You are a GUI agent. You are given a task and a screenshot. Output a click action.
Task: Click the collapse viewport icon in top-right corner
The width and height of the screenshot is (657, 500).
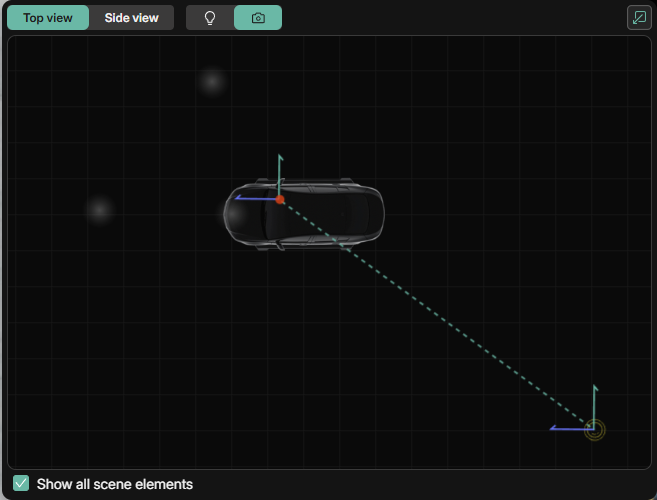(637, 18)
